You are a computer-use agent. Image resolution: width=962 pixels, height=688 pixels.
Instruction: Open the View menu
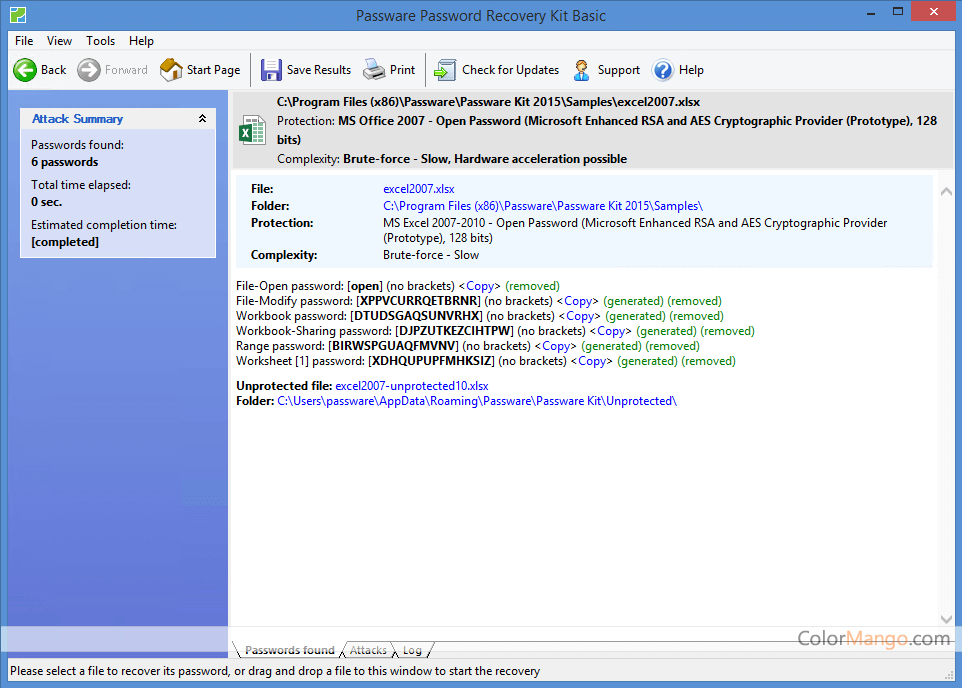pyautogui.click(x=59, y=41)
